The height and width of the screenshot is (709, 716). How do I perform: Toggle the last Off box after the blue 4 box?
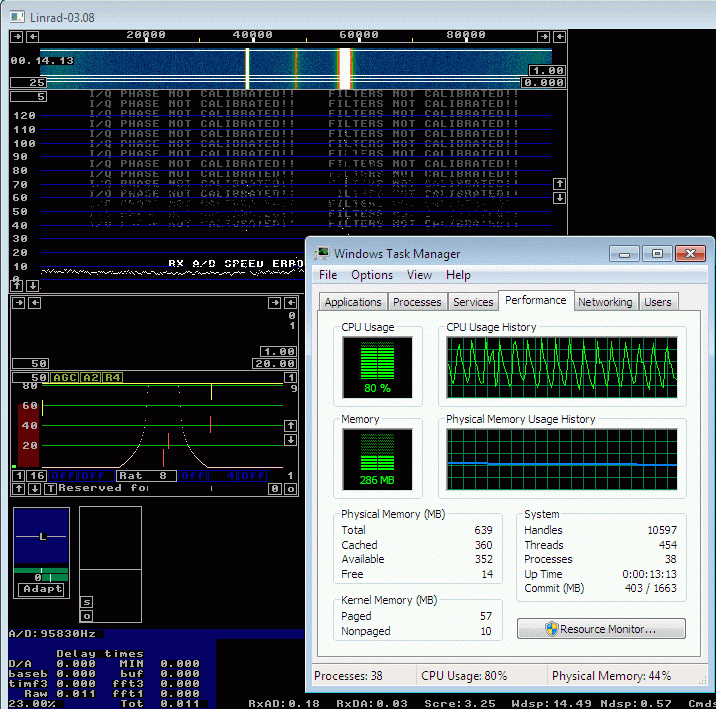pos(253,476)
